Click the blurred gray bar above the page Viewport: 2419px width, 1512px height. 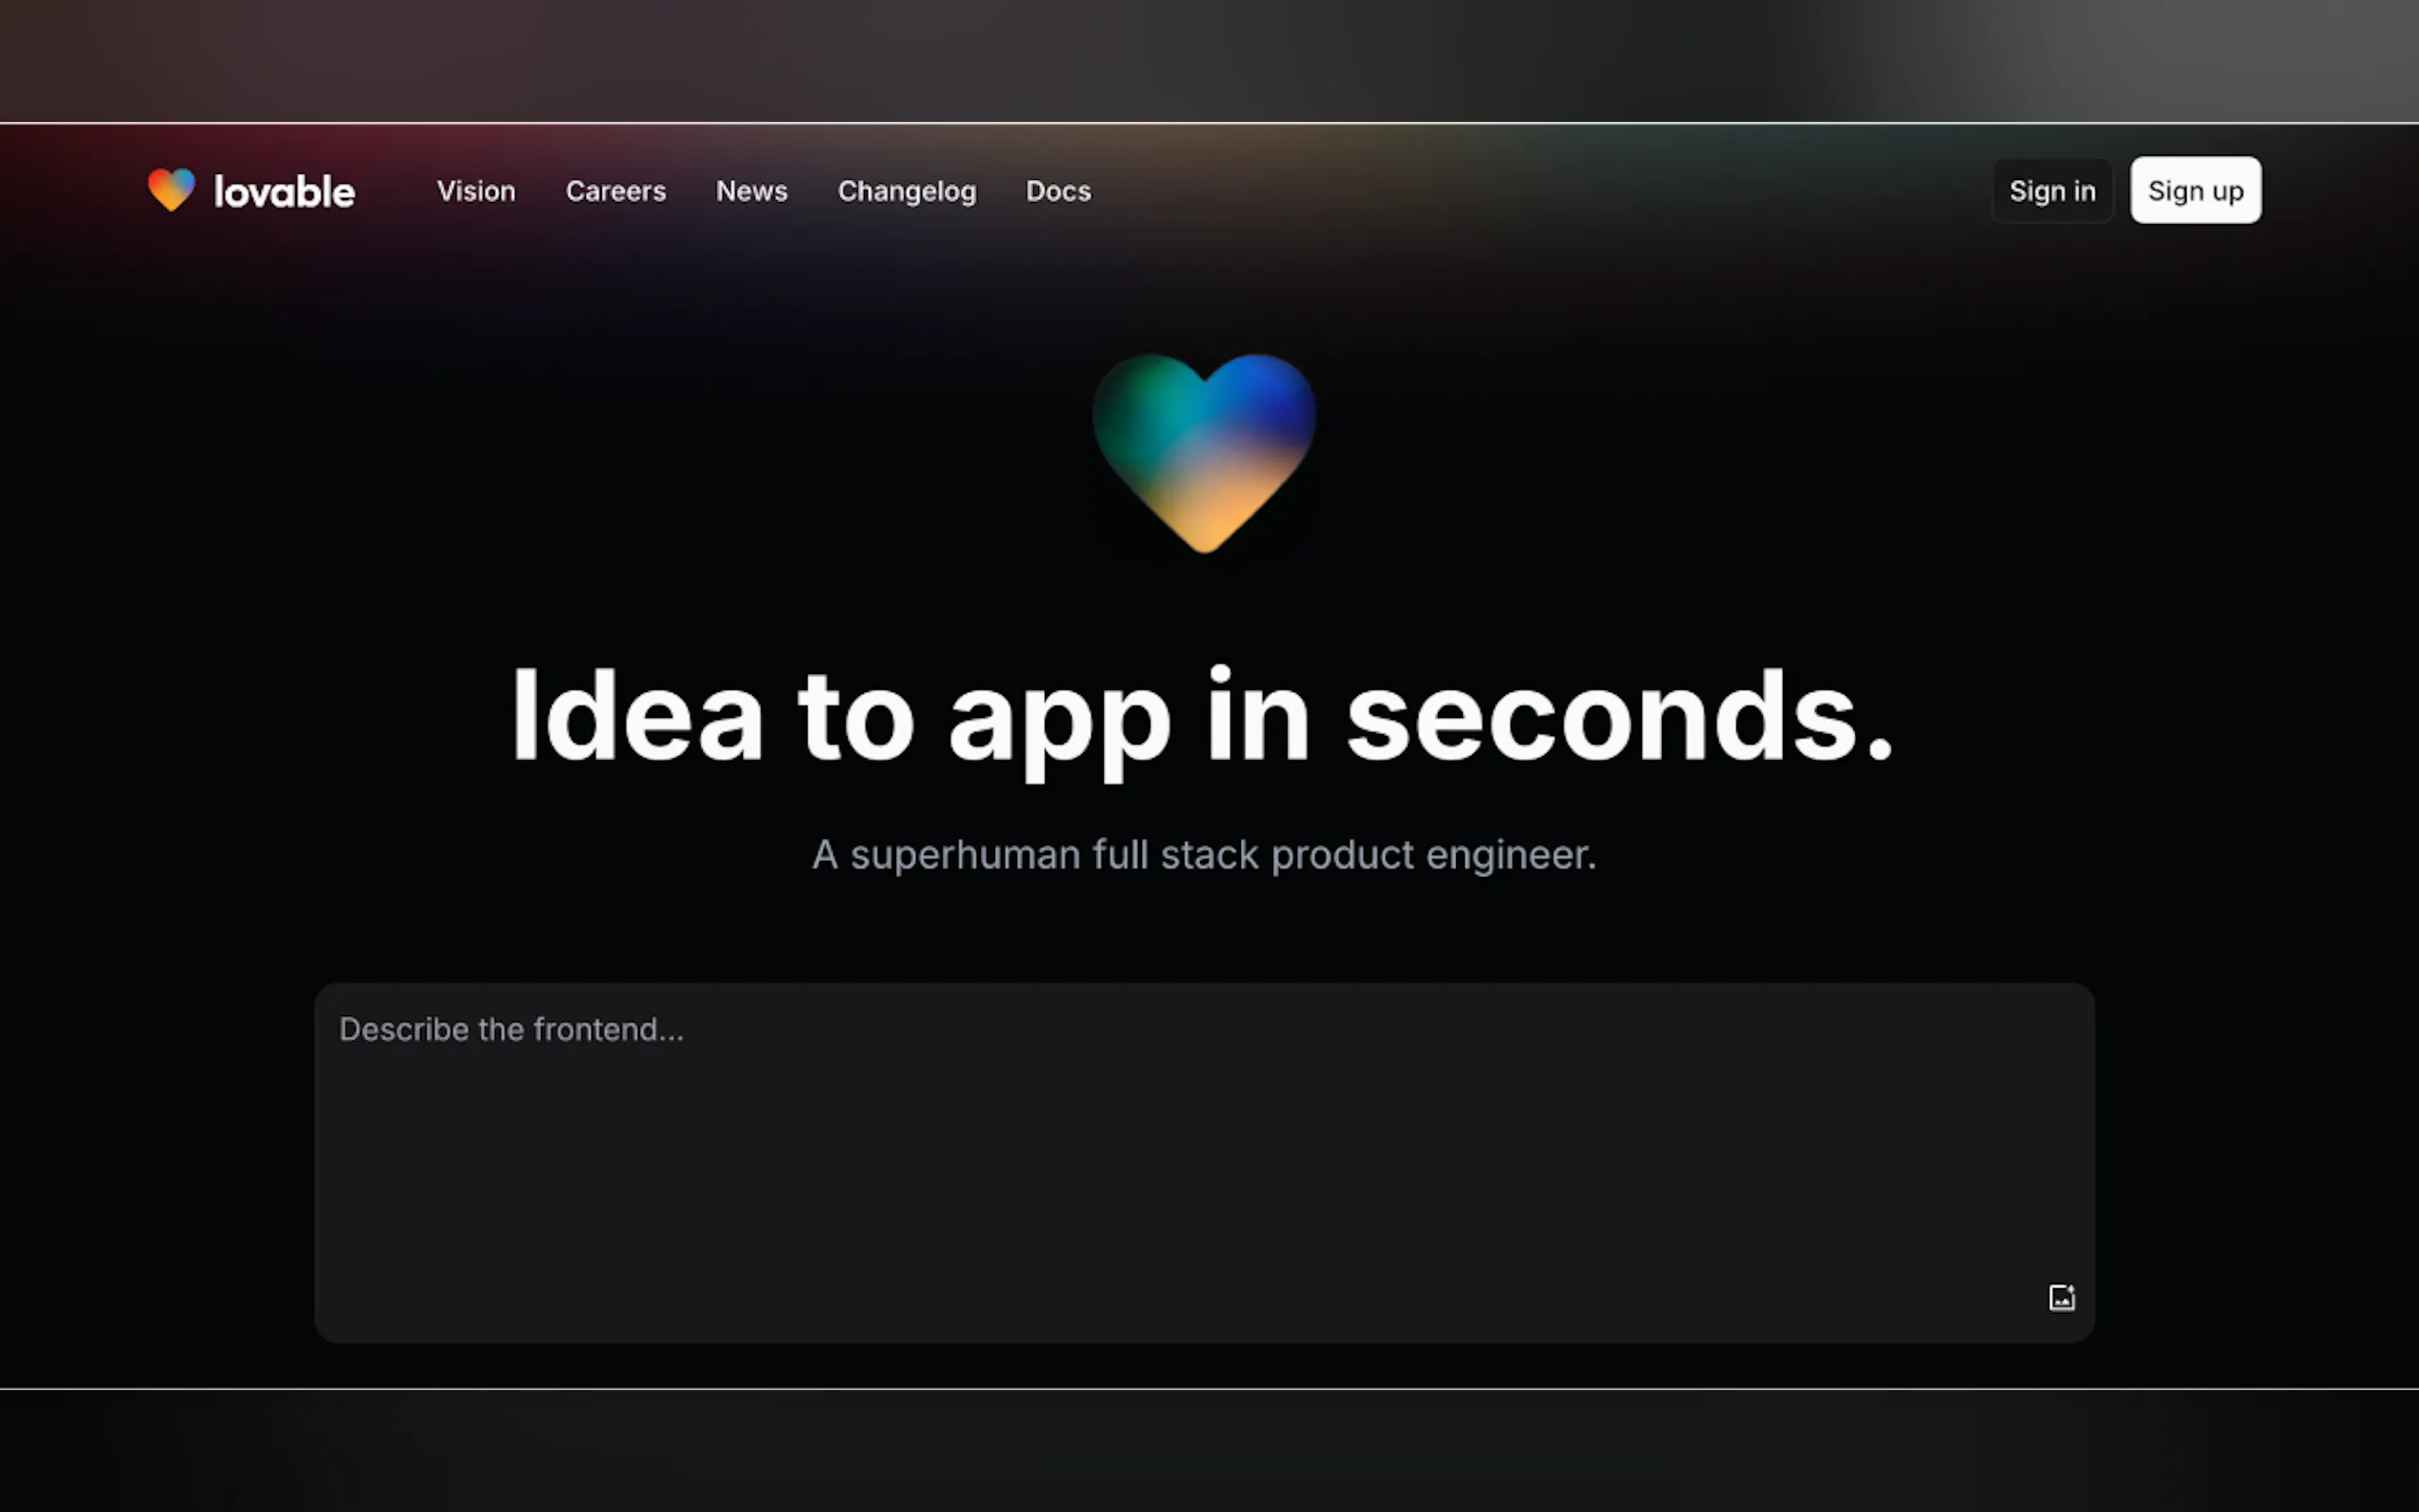[1209, 60]
